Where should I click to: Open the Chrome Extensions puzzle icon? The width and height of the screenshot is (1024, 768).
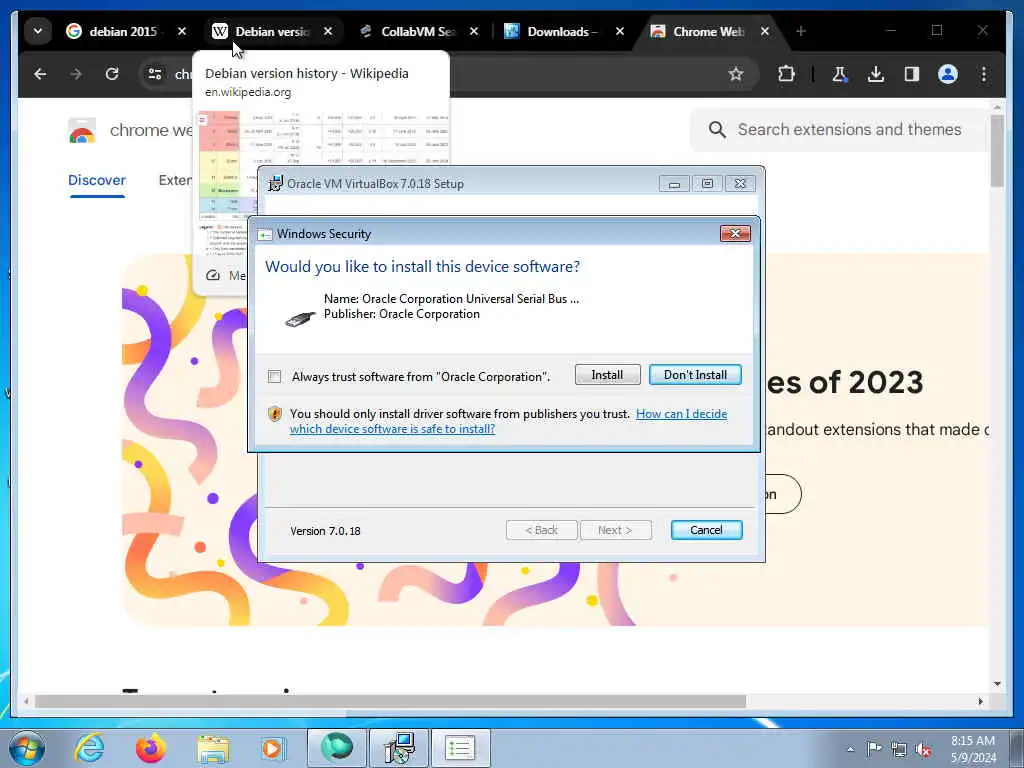click(786, 74)
